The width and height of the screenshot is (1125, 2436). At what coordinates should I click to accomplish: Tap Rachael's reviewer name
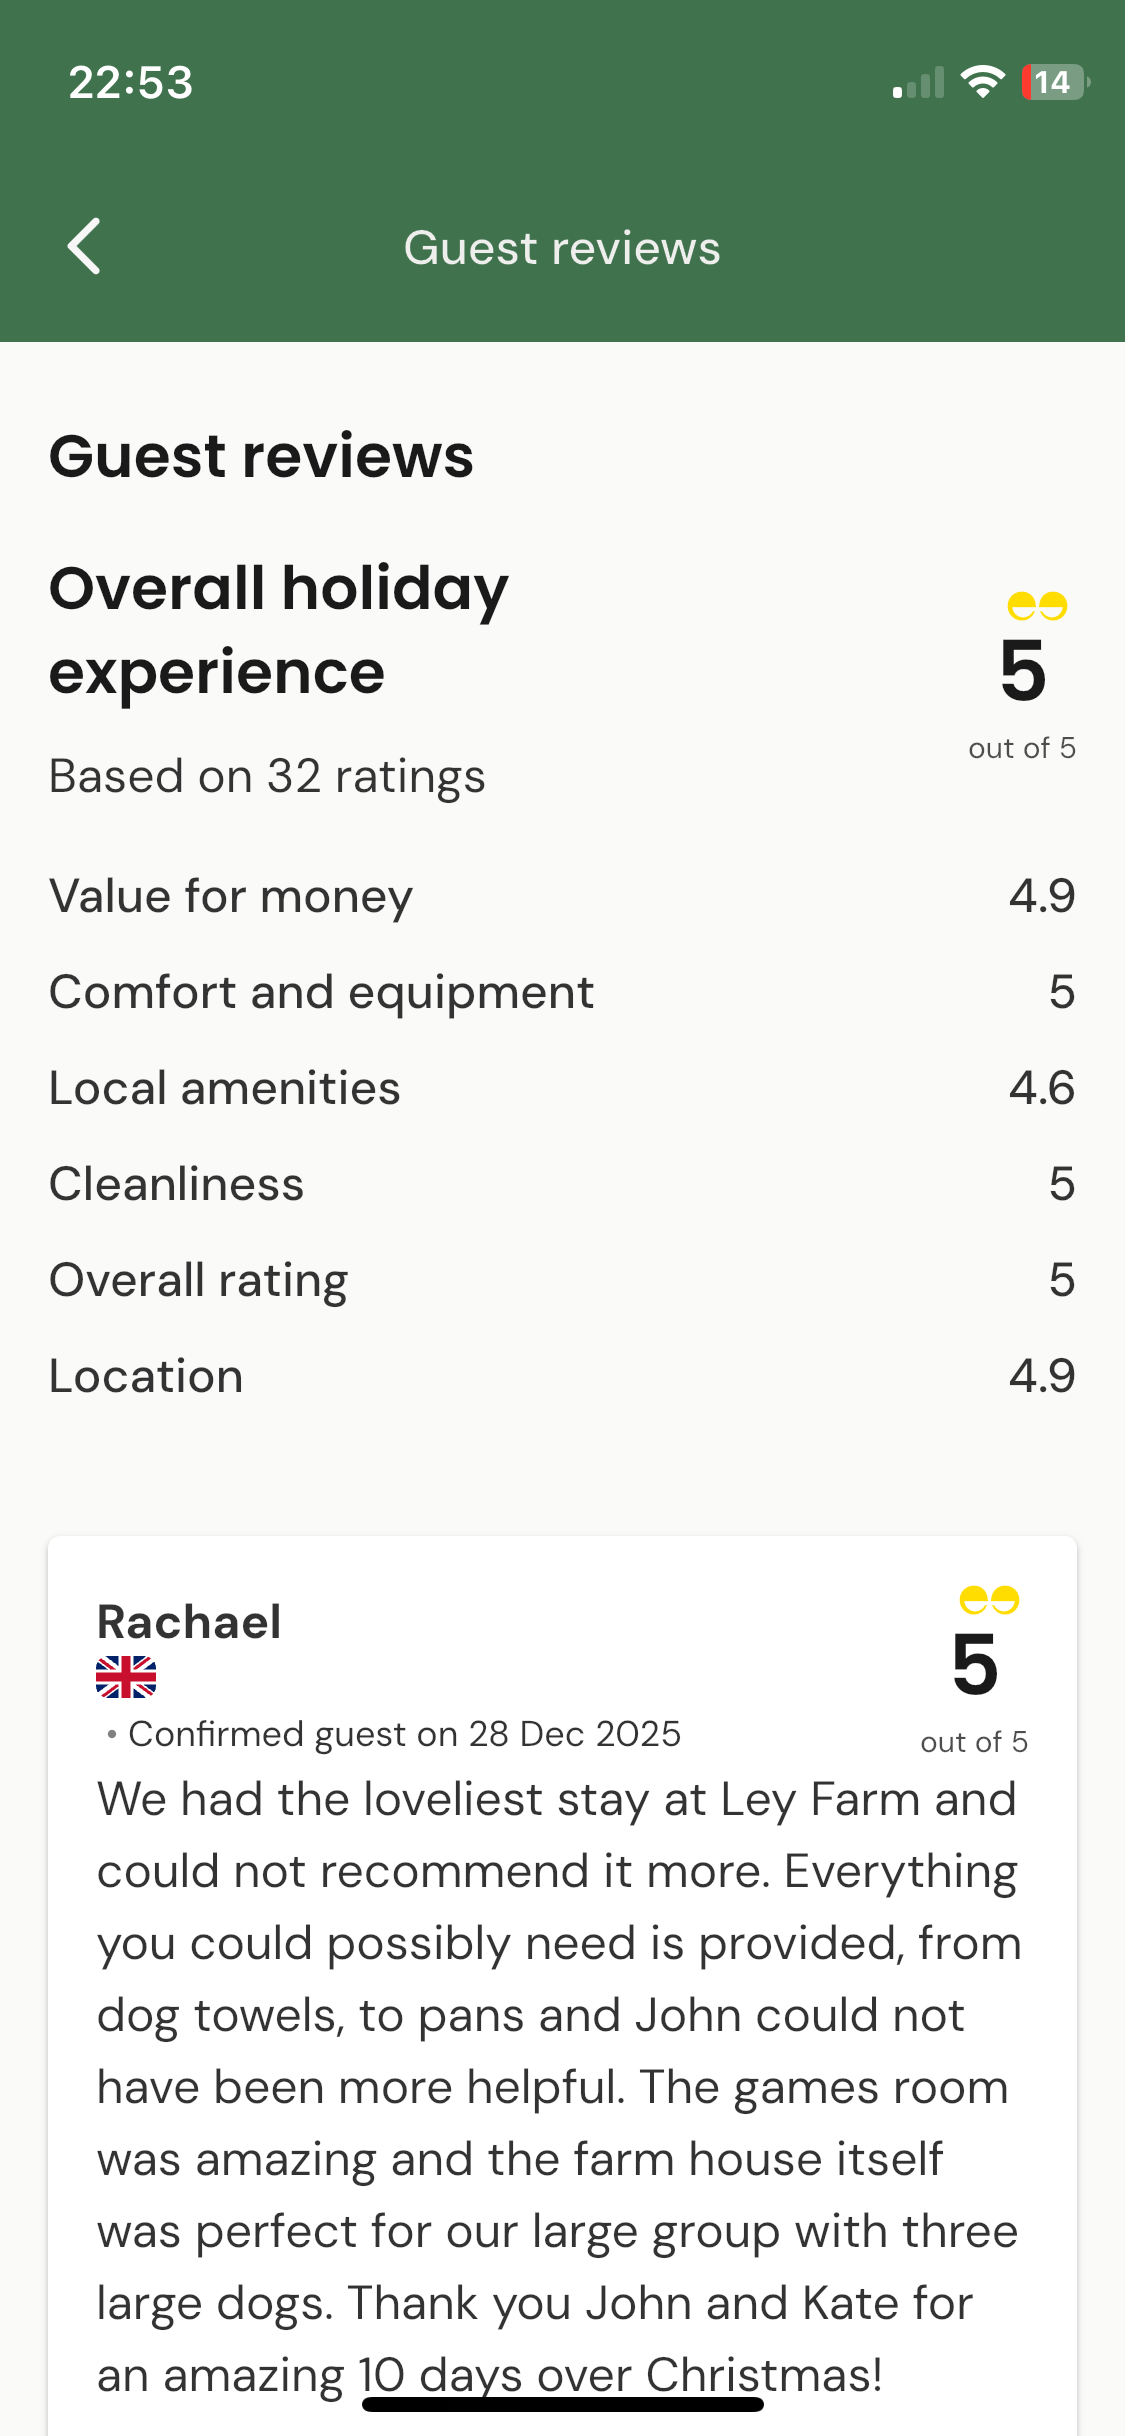pos(189,1622)
